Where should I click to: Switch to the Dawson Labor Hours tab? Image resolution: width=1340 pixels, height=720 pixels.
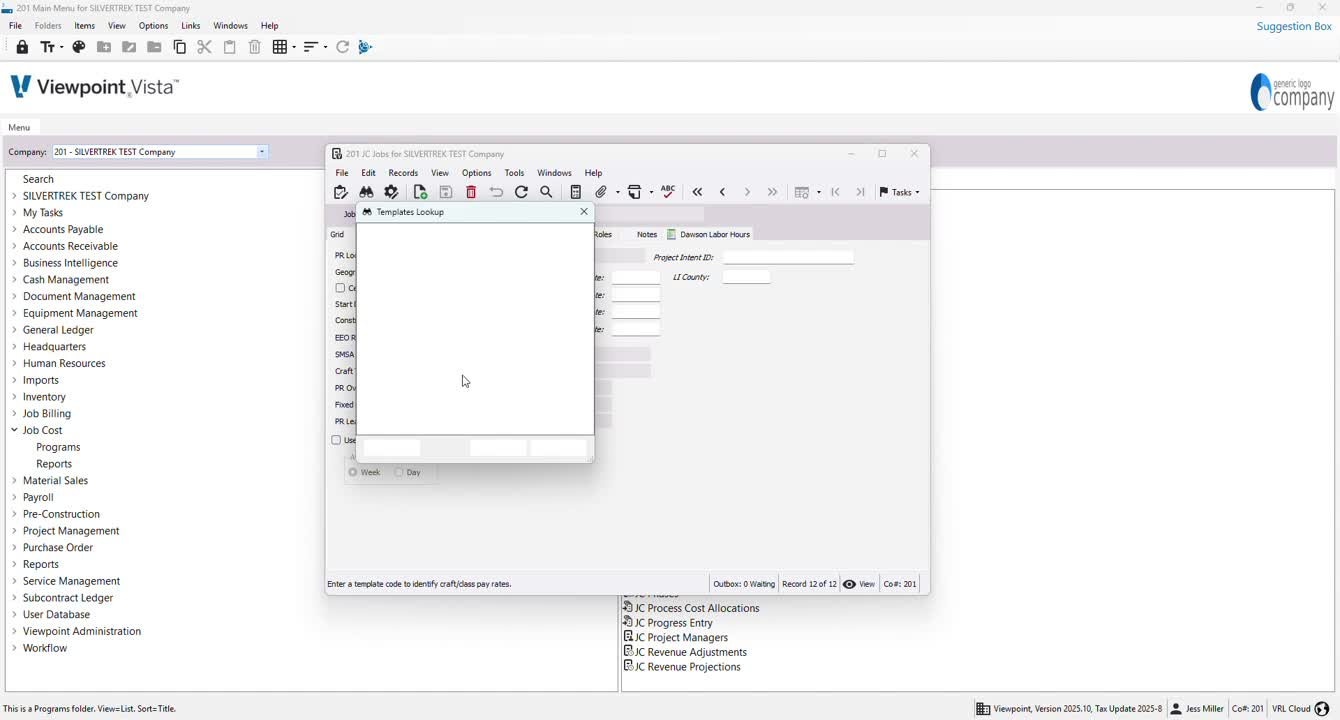[708, 234]
